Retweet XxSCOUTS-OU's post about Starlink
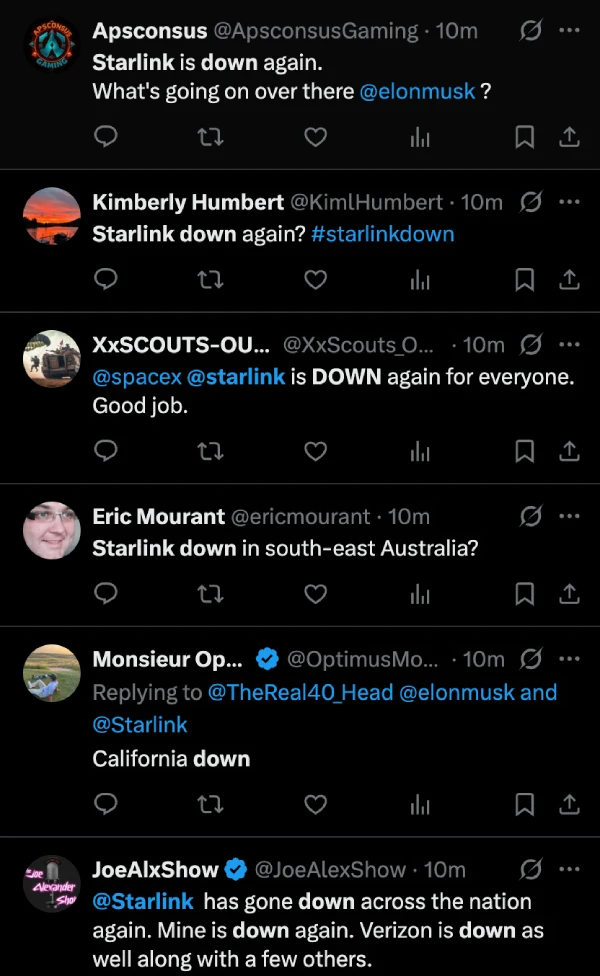 pyautogui.click(x=210, y=452)
